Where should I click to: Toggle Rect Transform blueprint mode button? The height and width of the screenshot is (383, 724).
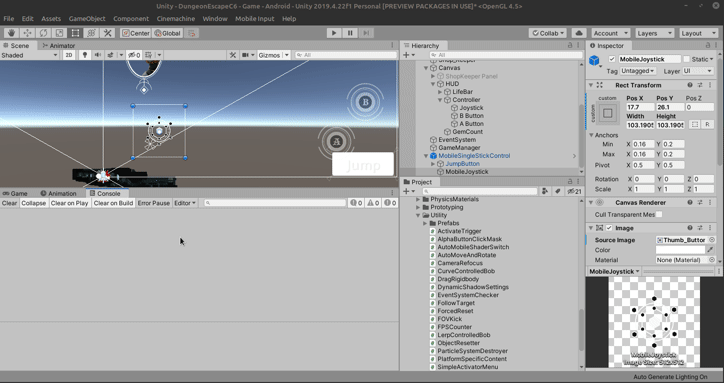coord(695,125)
